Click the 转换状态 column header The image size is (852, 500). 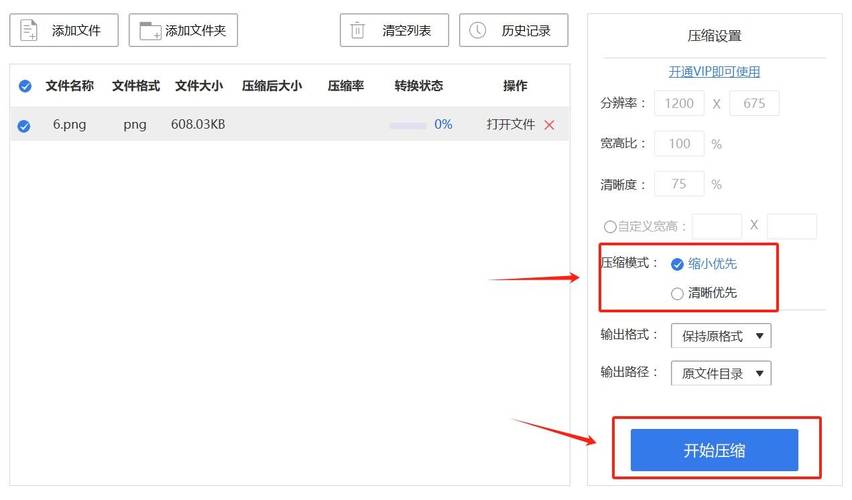click(x=418, y=86)
